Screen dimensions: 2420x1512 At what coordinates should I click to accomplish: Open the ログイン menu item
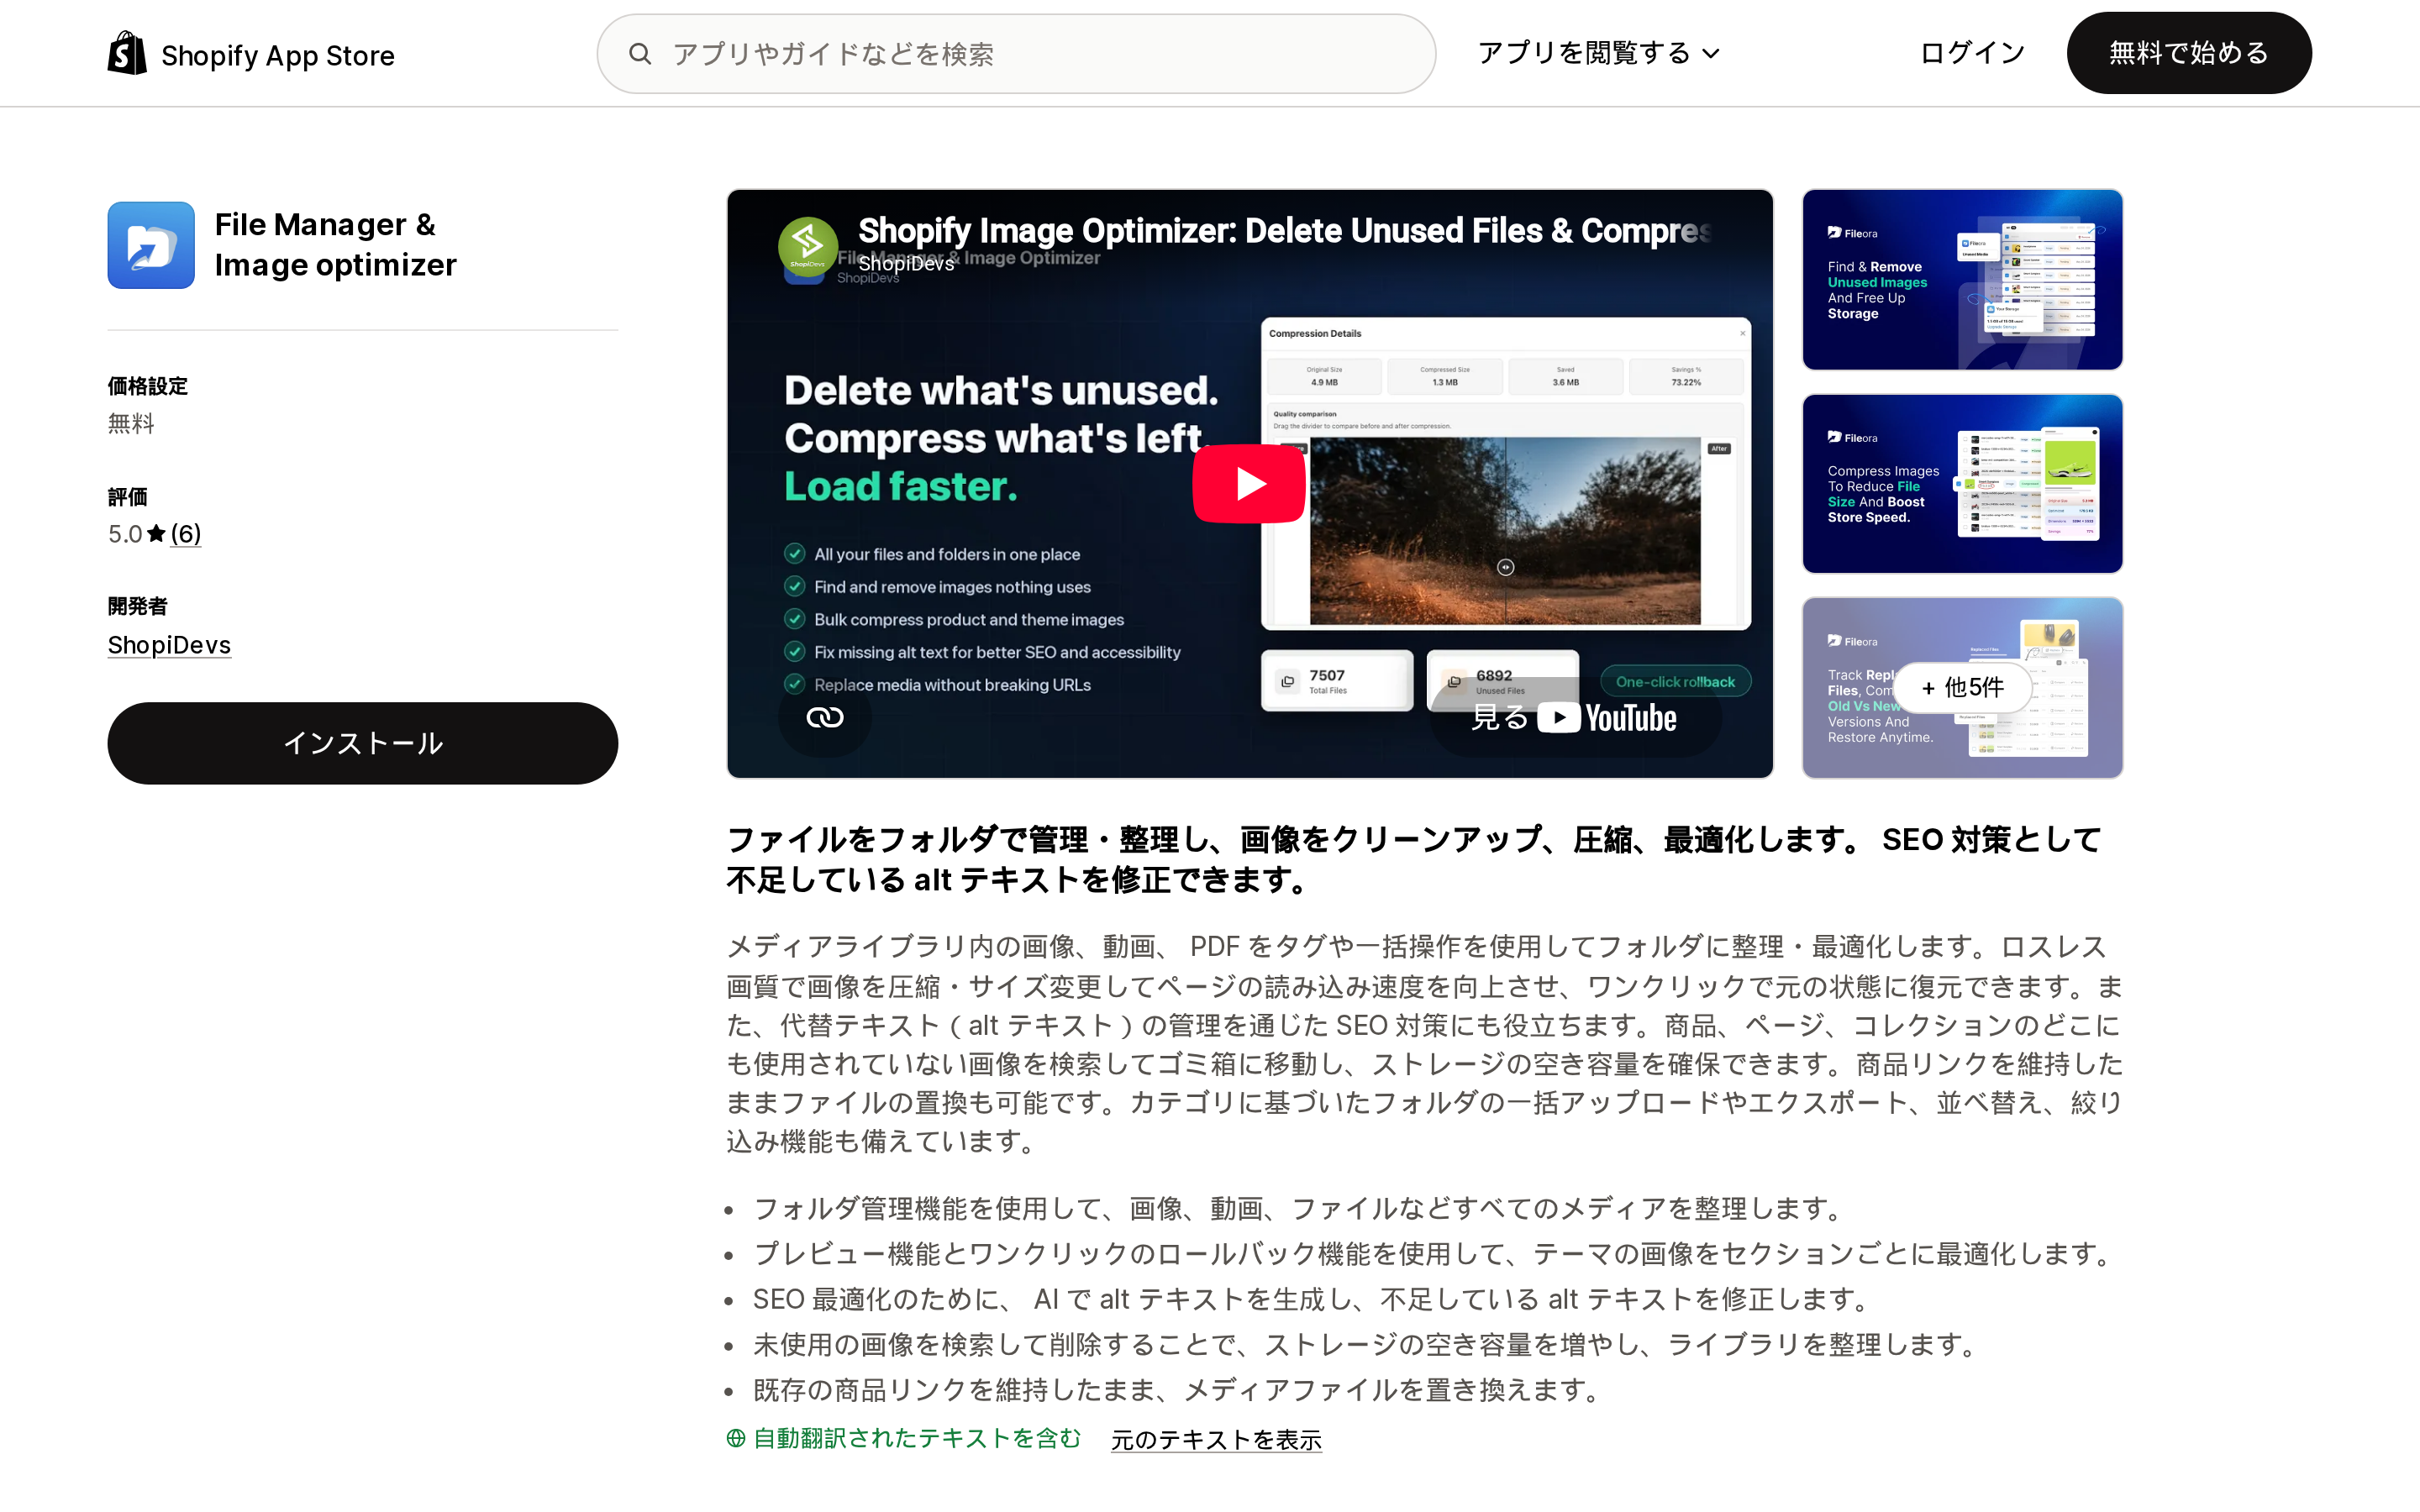point(1972,53)
